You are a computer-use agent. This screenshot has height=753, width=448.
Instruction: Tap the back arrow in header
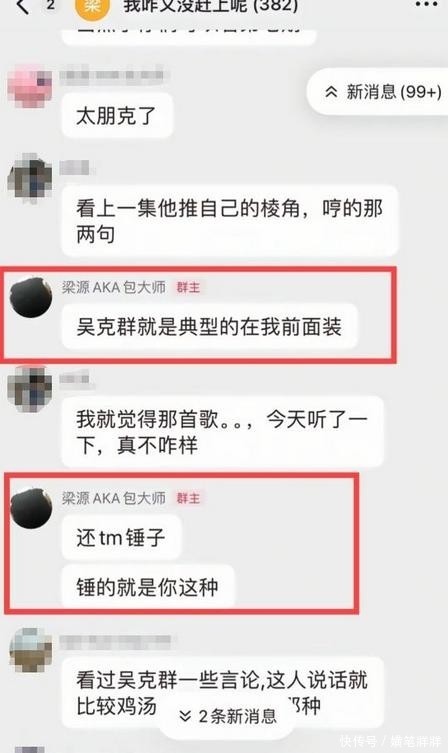pyautogui.click(x=22, y=6)
